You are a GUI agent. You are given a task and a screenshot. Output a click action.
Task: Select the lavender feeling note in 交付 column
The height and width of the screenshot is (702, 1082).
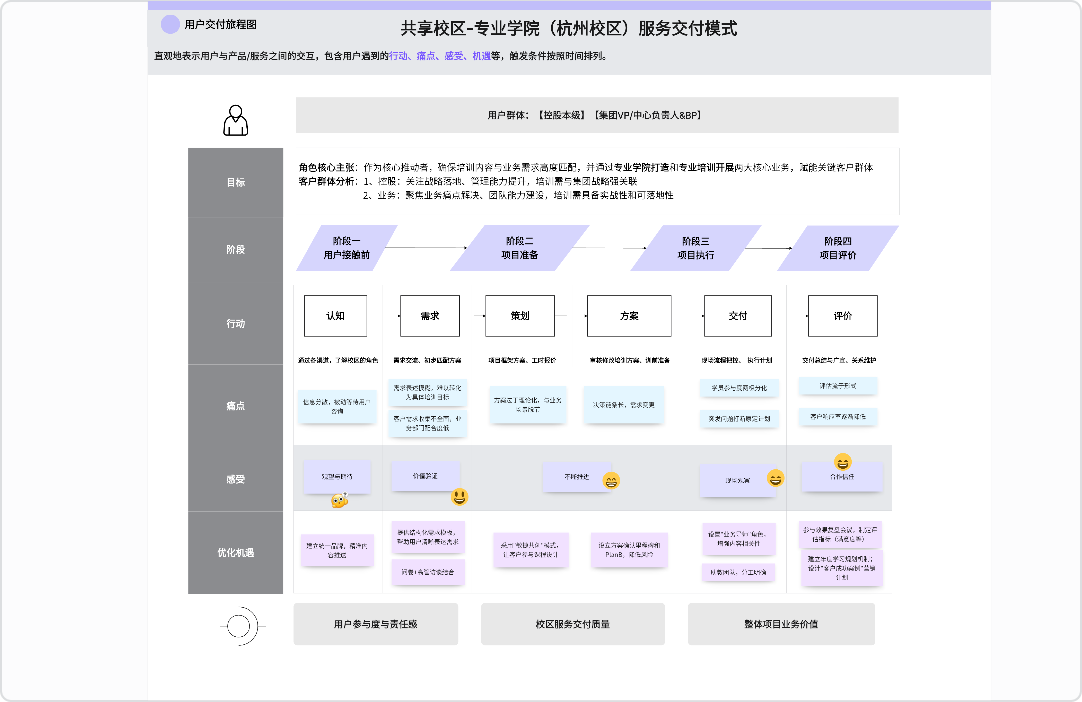(x=738, y=480)
